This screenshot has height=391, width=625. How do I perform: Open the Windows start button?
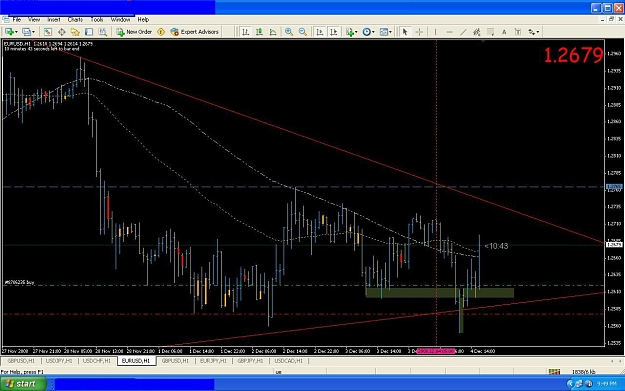tap(23, 384)
